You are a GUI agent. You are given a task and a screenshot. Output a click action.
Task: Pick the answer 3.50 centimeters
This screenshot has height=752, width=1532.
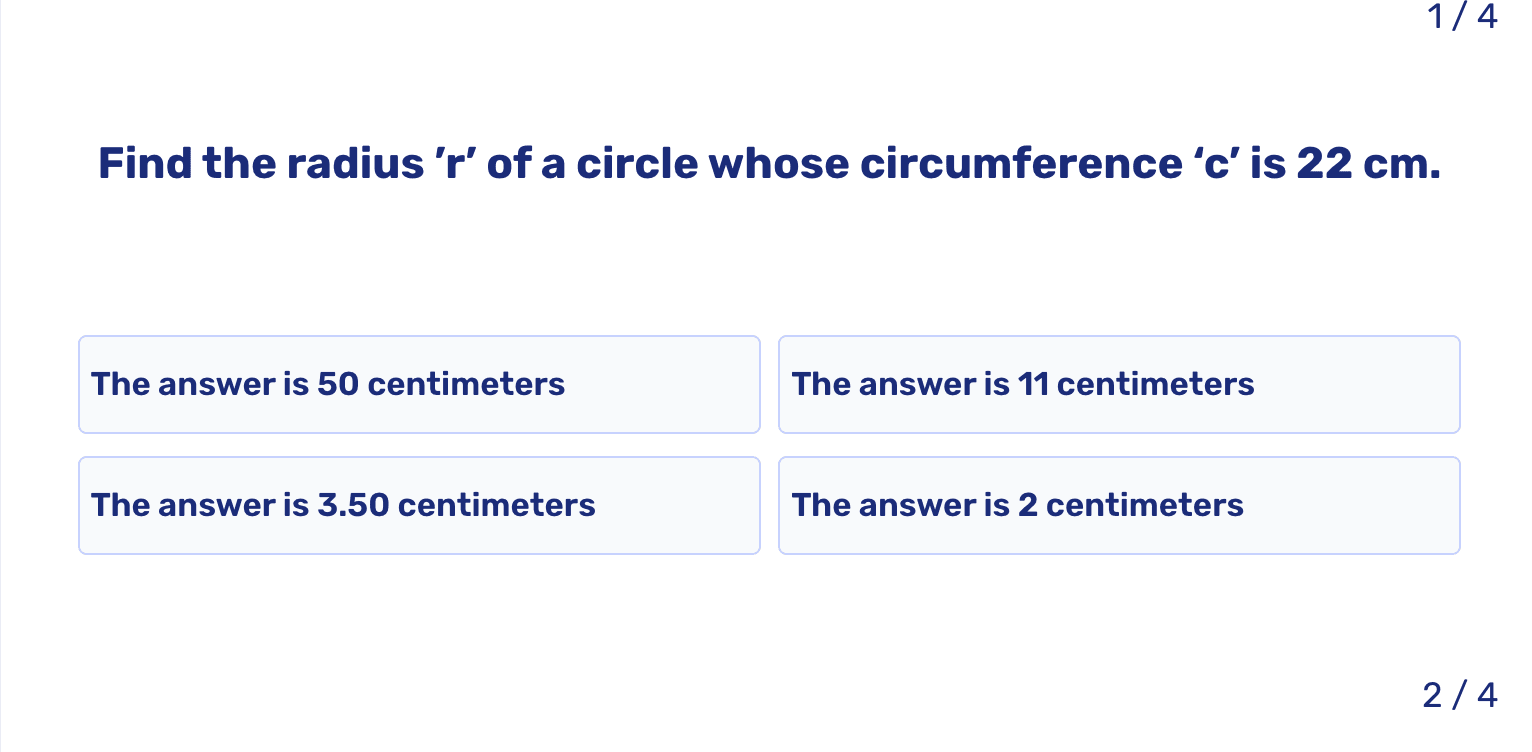tap(419, 506)
